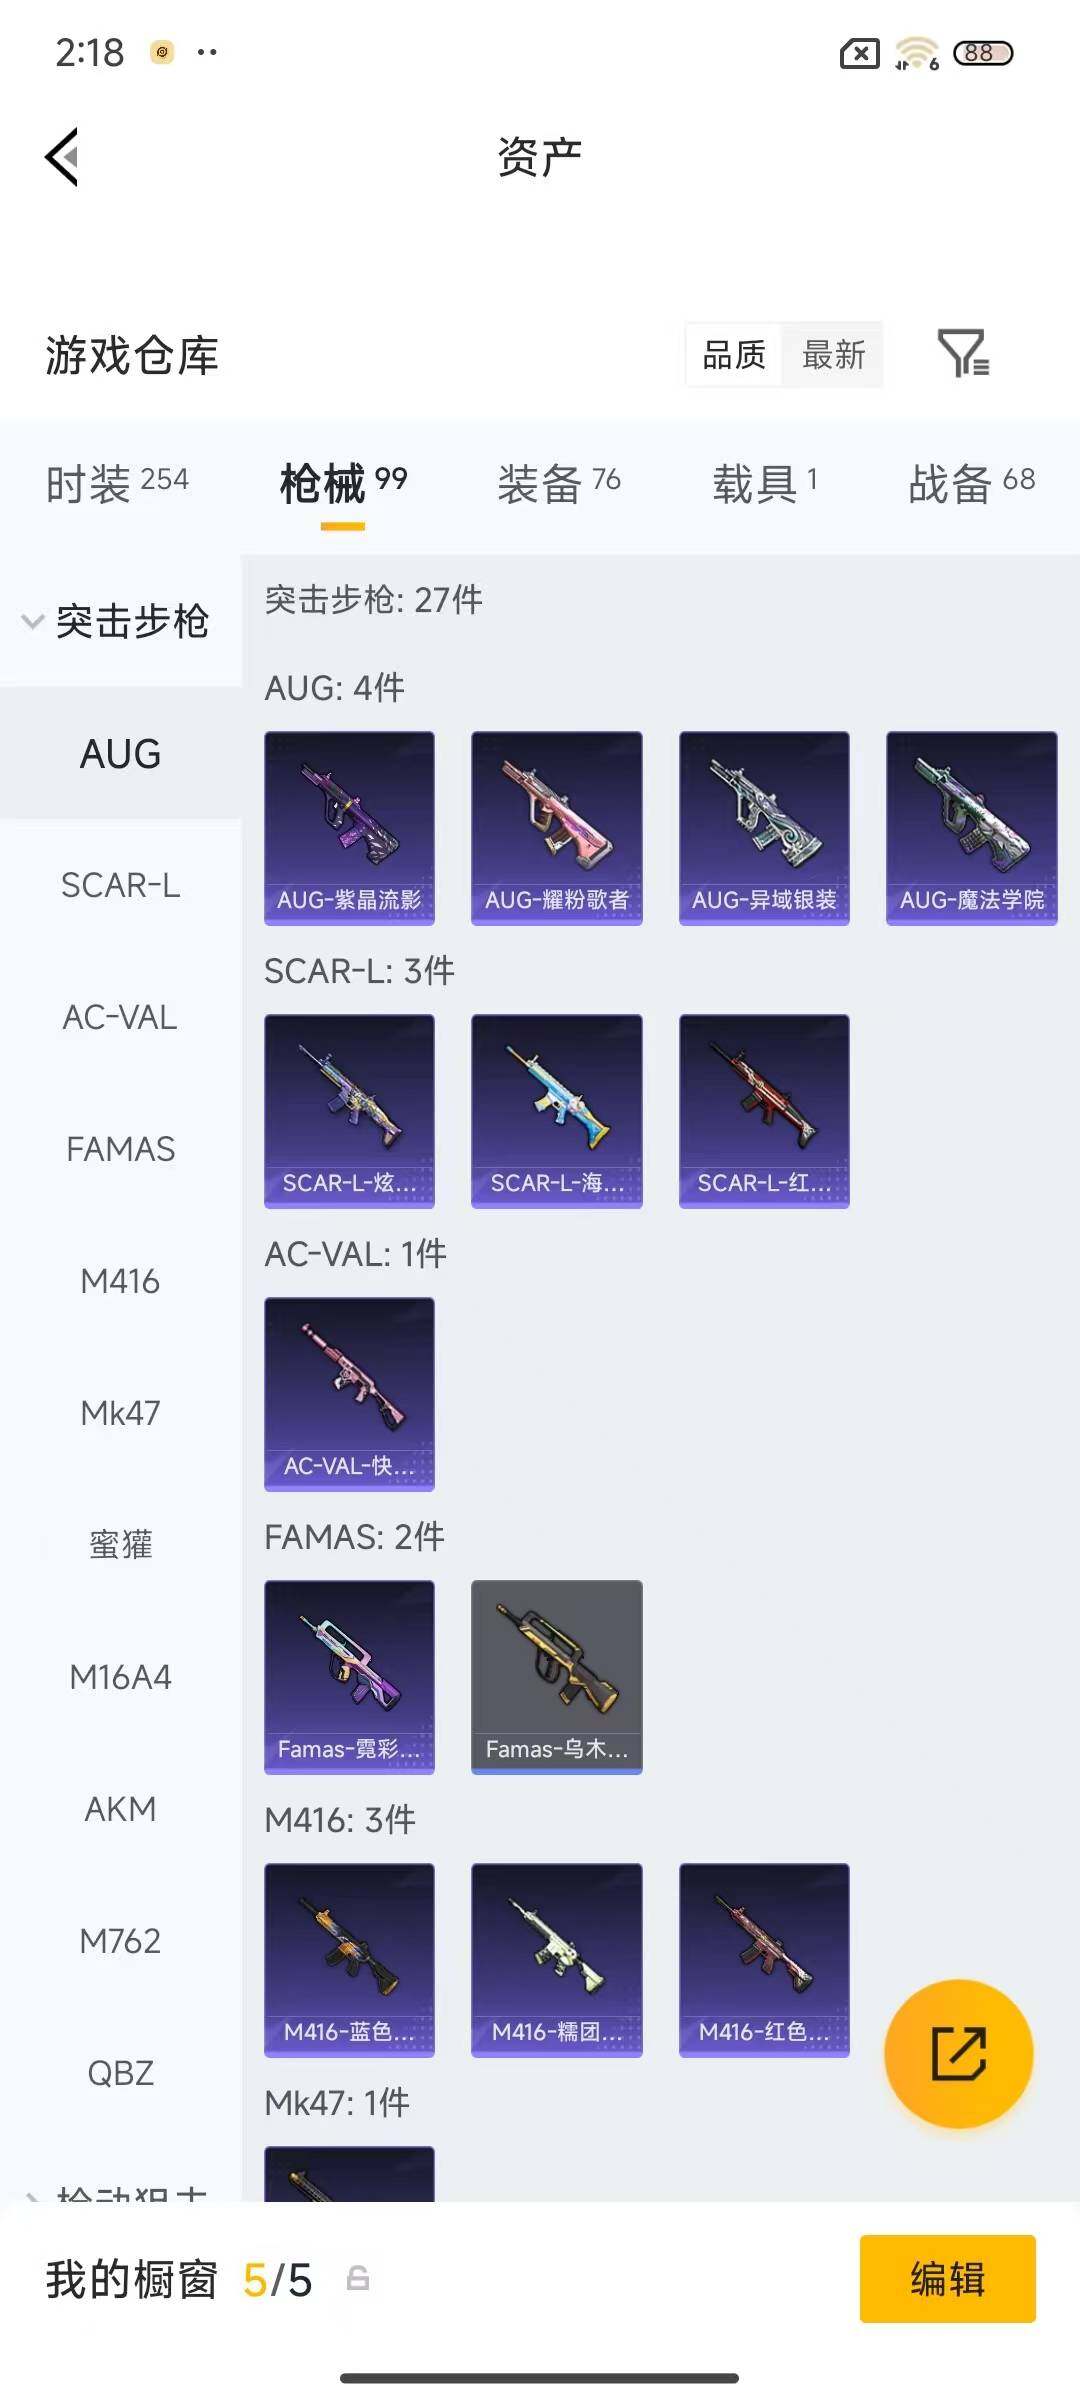
Task: Open the 战备 68 tab
Action: point(971,483)
